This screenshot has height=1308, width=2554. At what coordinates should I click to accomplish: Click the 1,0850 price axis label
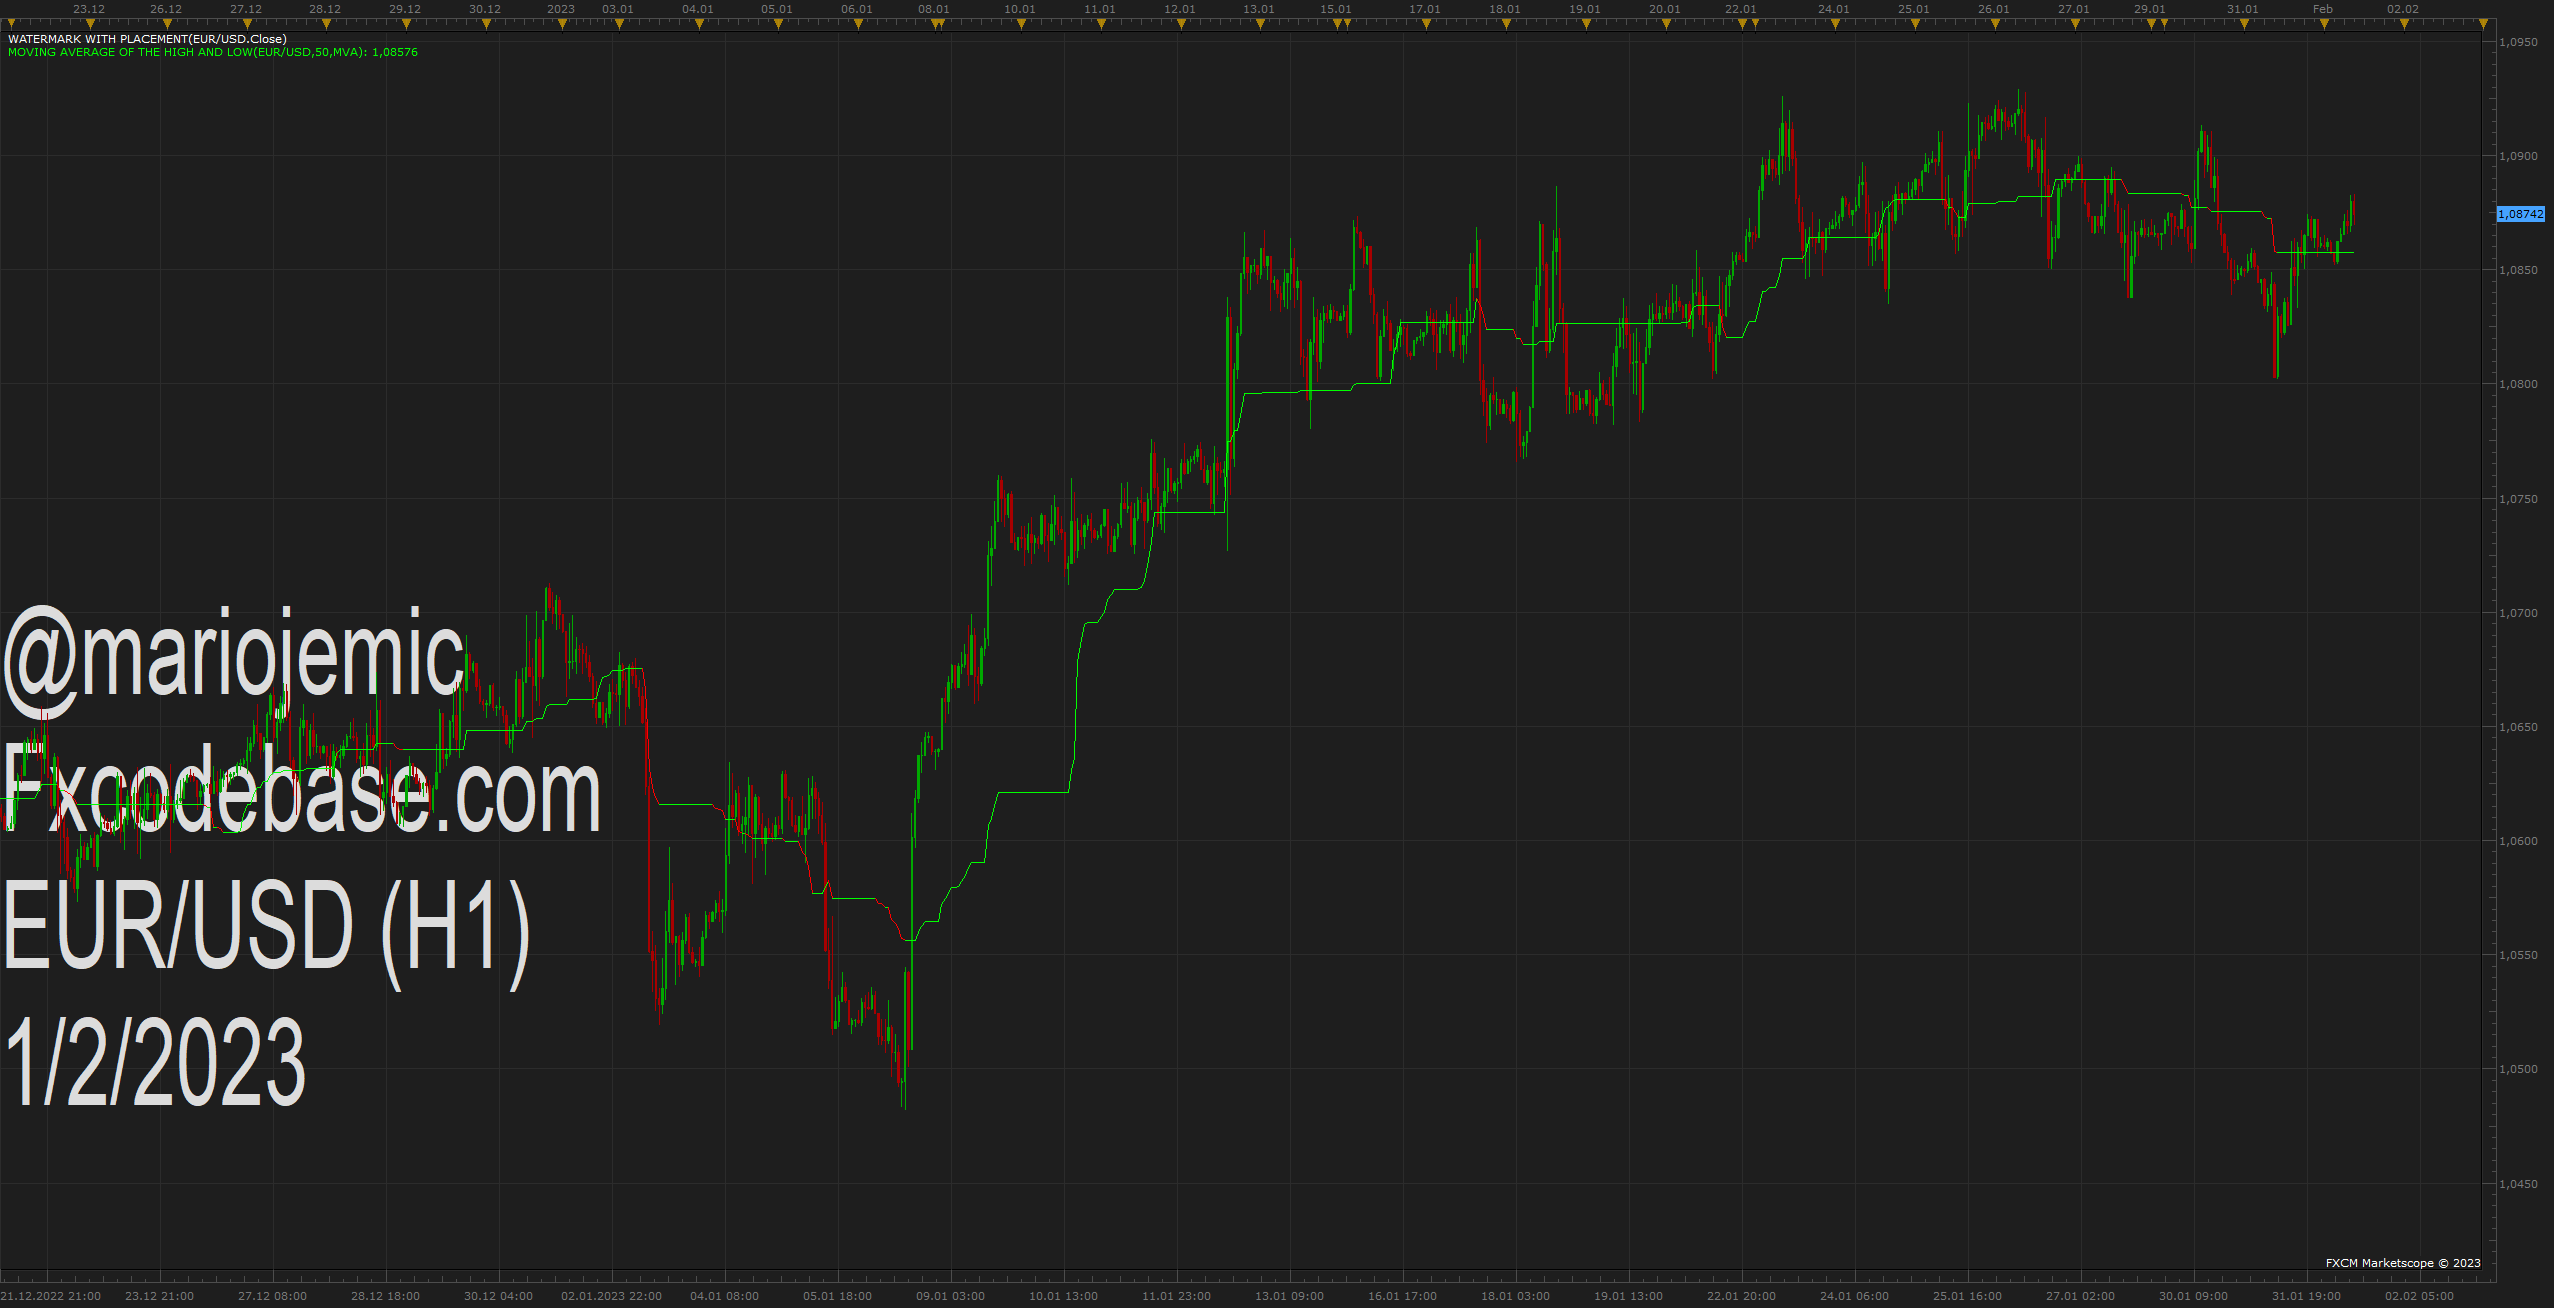coord(2518,270)
